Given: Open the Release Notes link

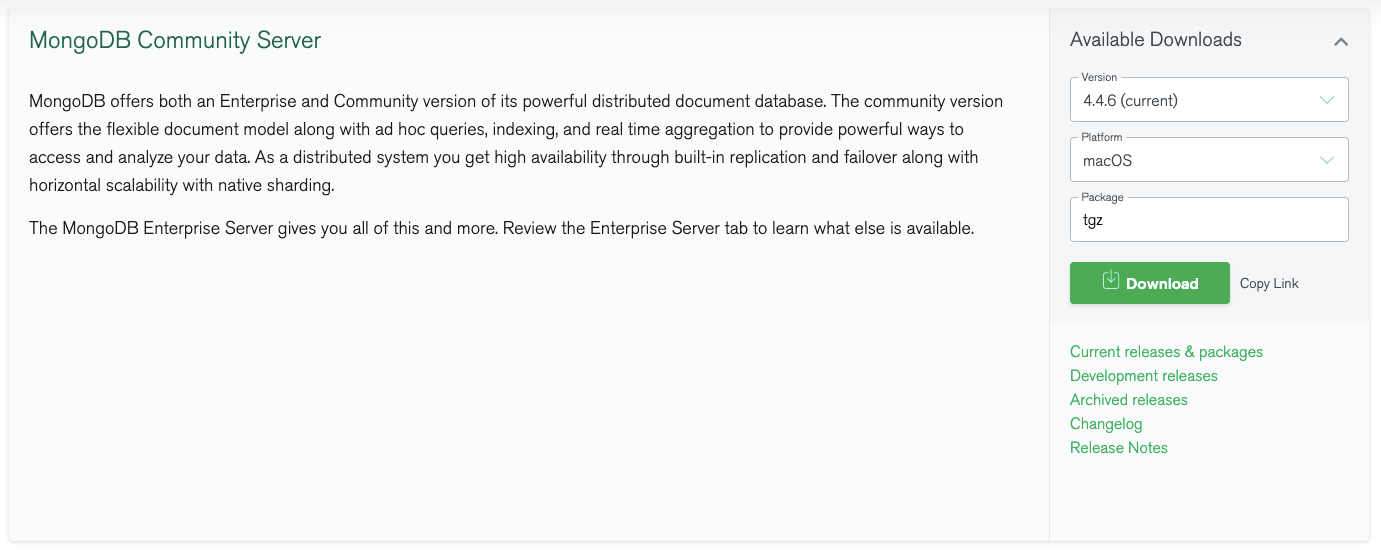Looking at the screenshot, I should pos(1118,448).
